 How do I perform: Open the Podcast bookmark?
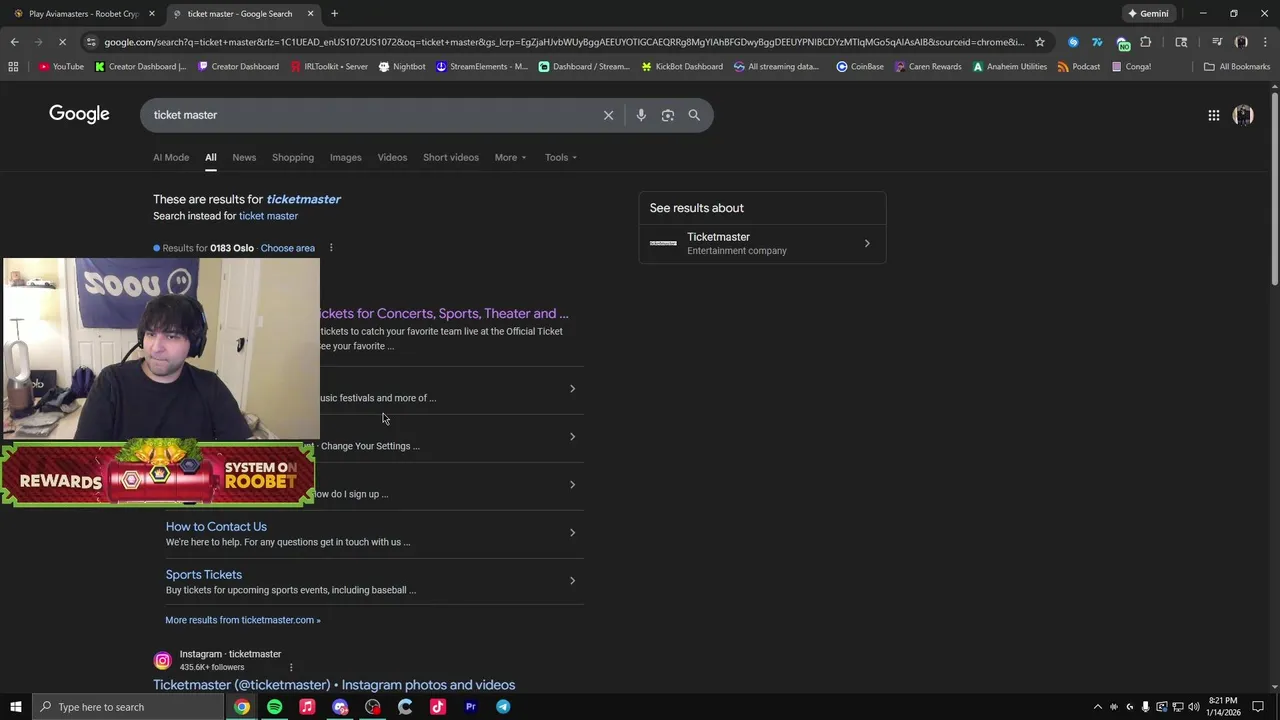(1079, 67)
